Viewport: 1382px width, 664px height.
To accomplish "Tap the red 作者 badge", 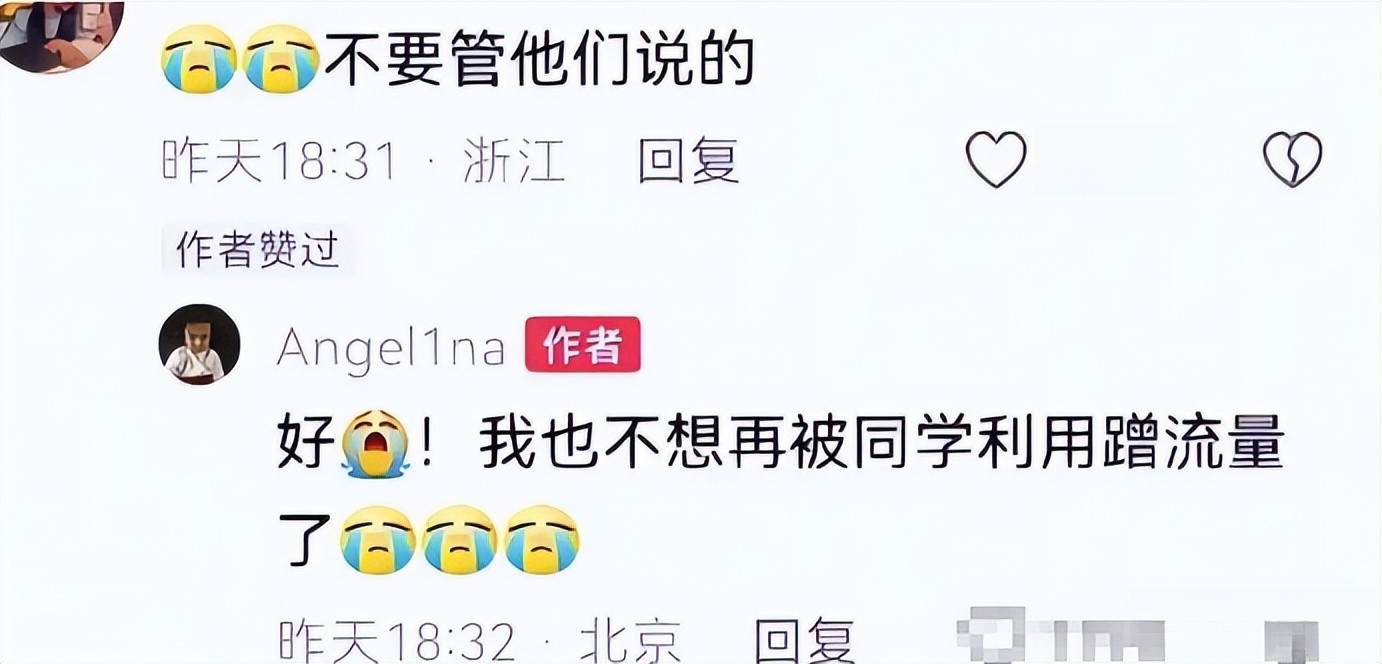I will click(x=583, y=346).
